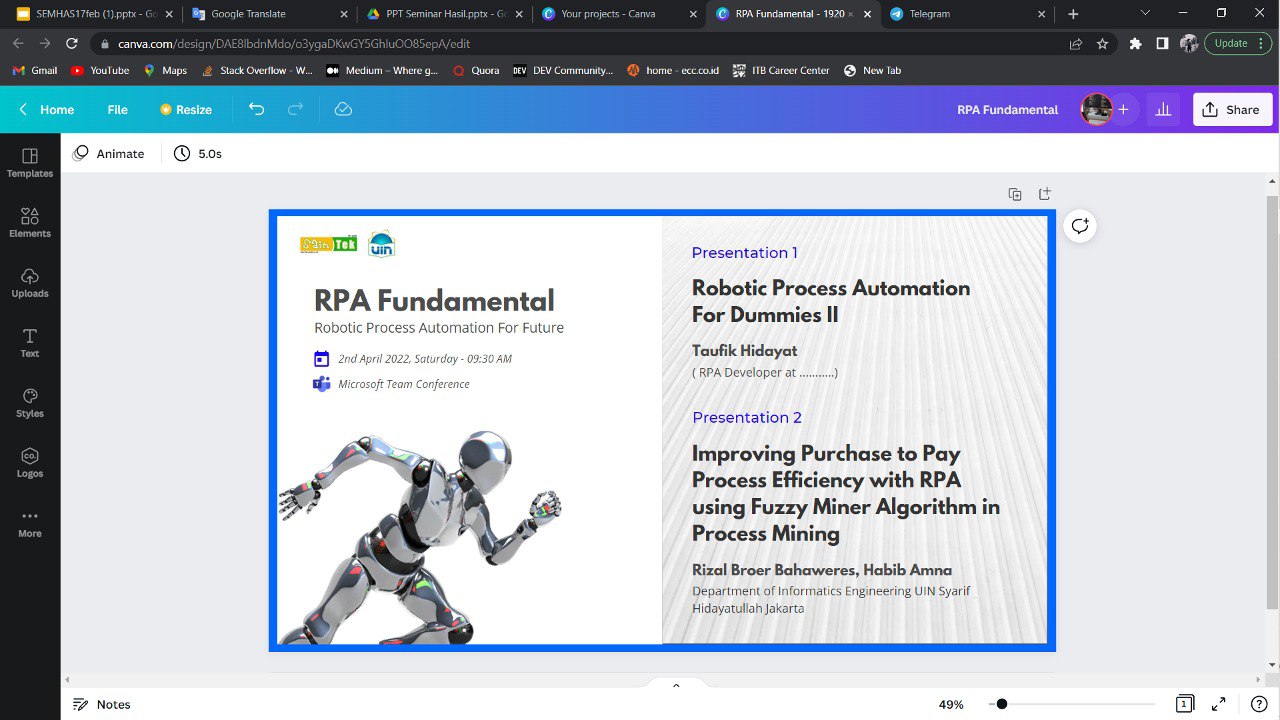Open the Elements panel
The image size is (1280, 720).
tap(30, 222)
